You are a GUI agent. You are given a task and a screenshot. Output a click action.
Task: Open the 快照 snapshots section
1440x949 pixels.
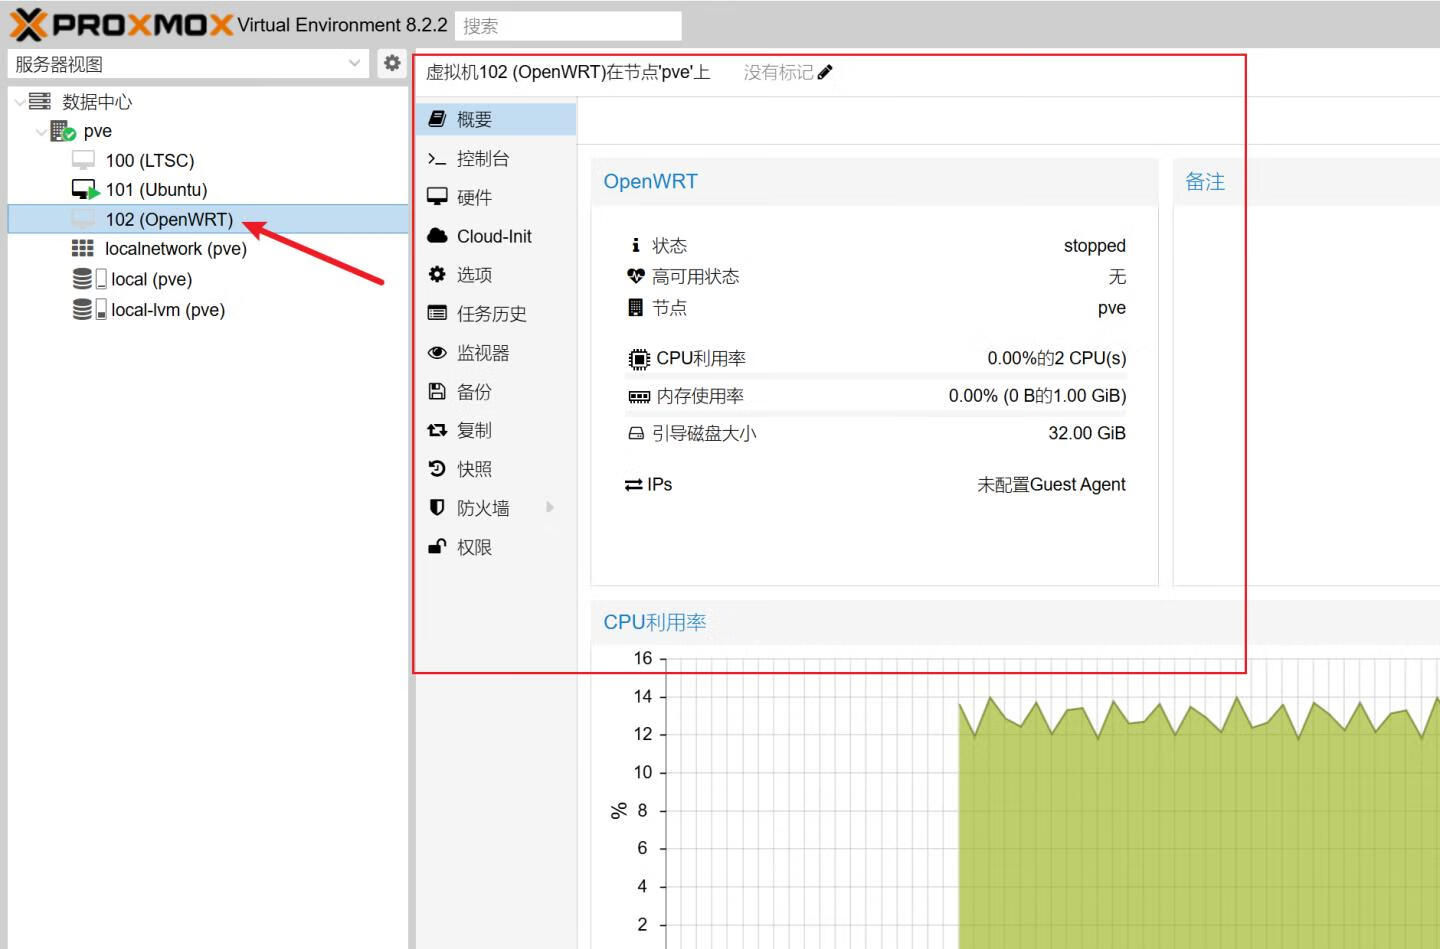point(474,469)
